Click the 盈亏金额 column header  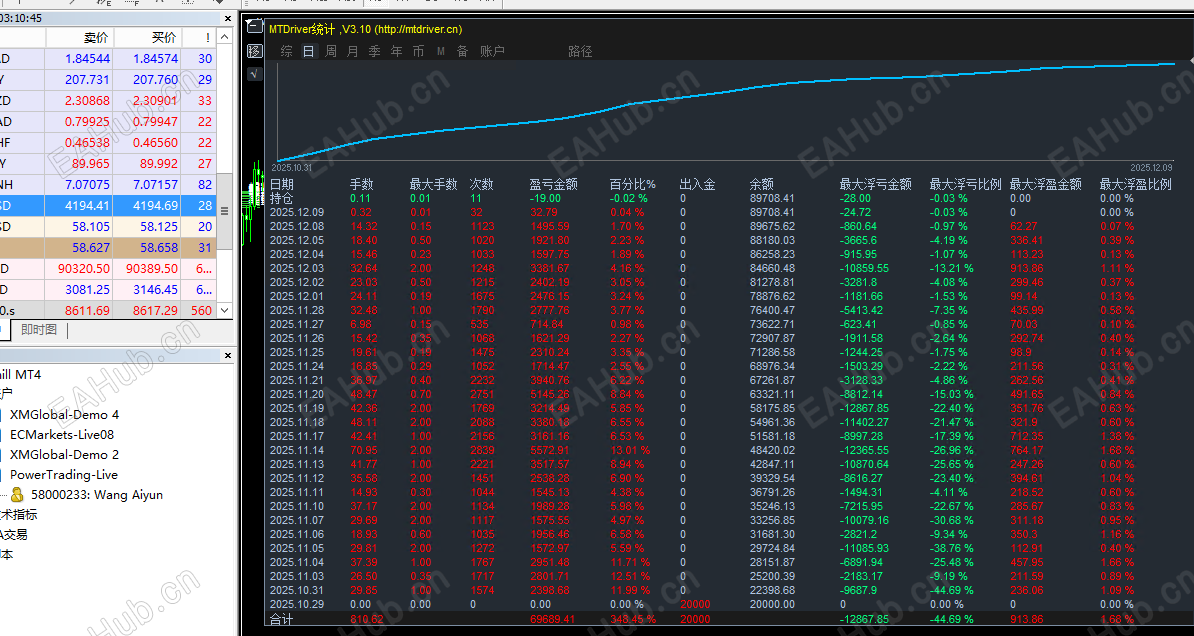553,184
